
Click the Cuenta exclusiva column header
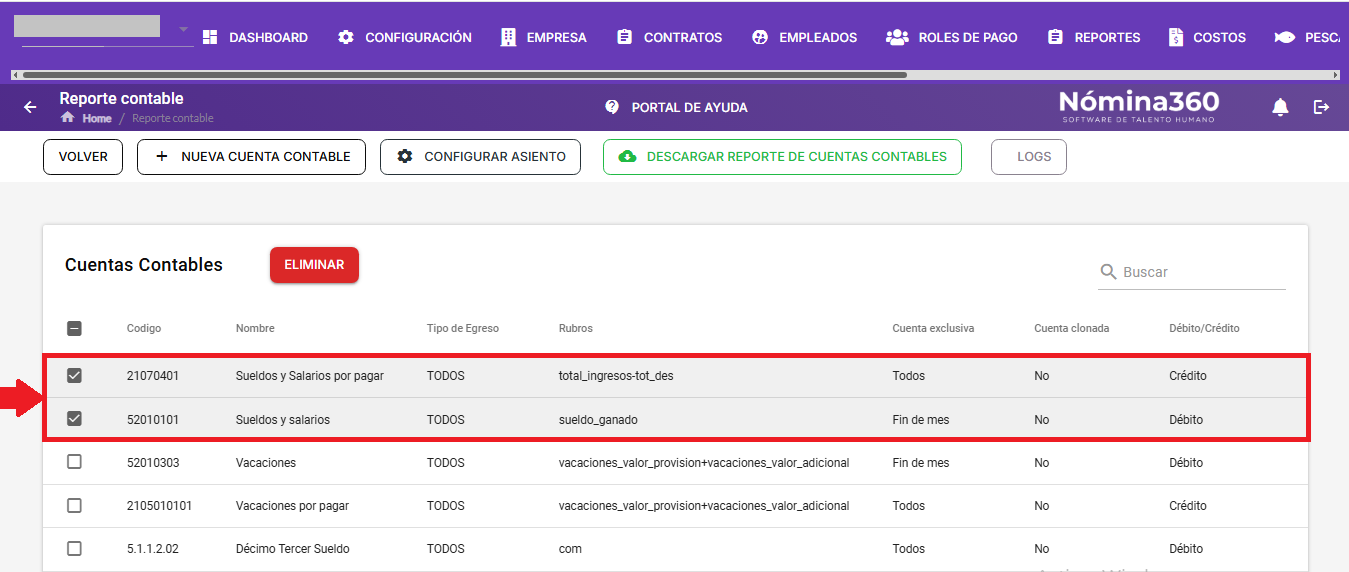pos(933,328)
